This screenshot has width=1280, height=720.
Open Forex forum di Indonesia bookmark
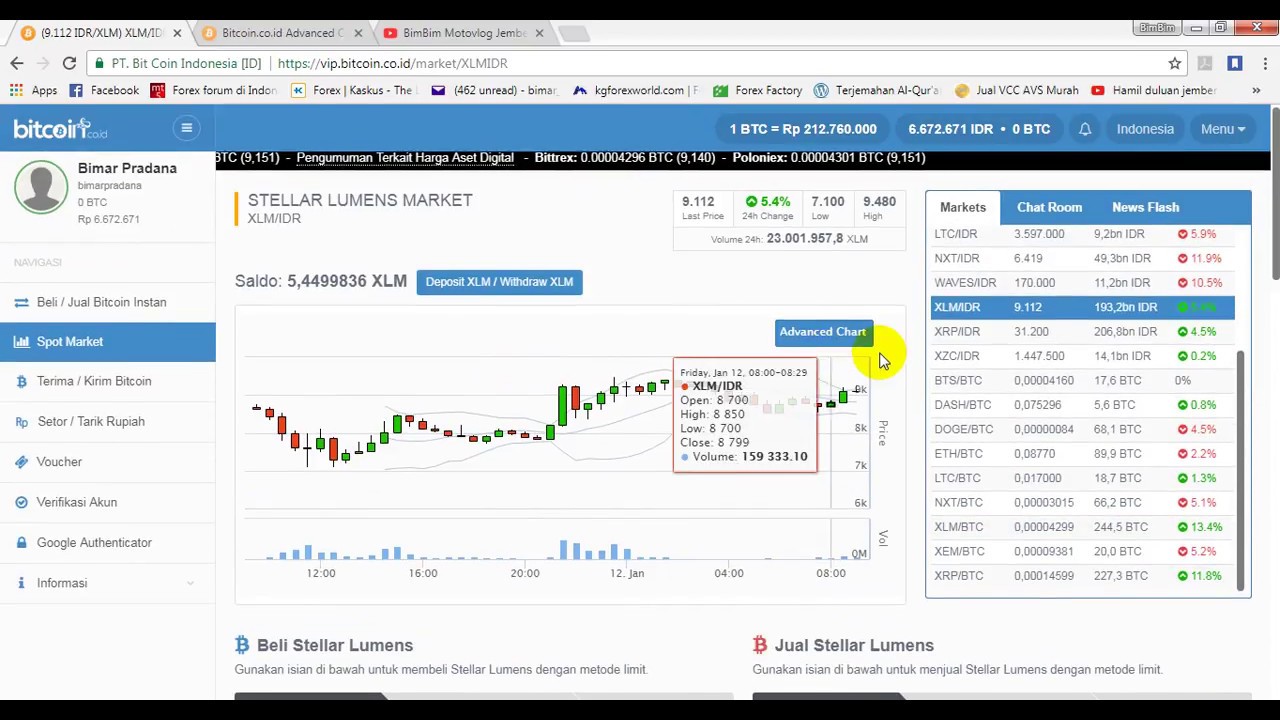[213, 90]
